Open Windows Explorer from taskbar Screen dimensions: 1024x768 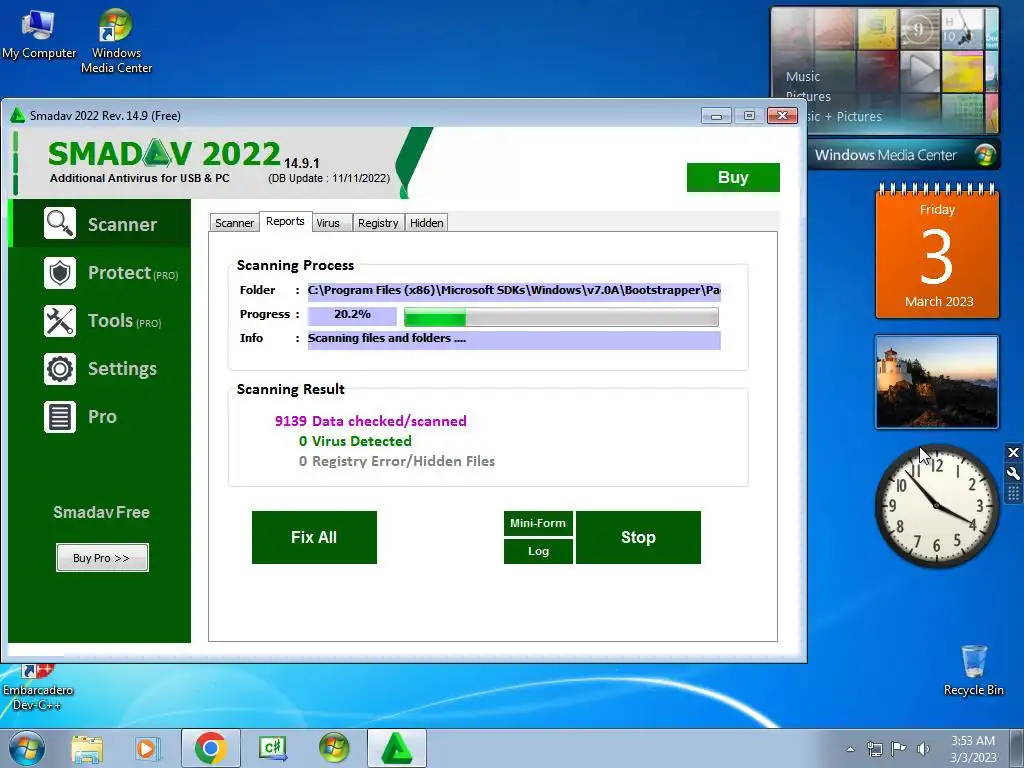click(87, 748)
